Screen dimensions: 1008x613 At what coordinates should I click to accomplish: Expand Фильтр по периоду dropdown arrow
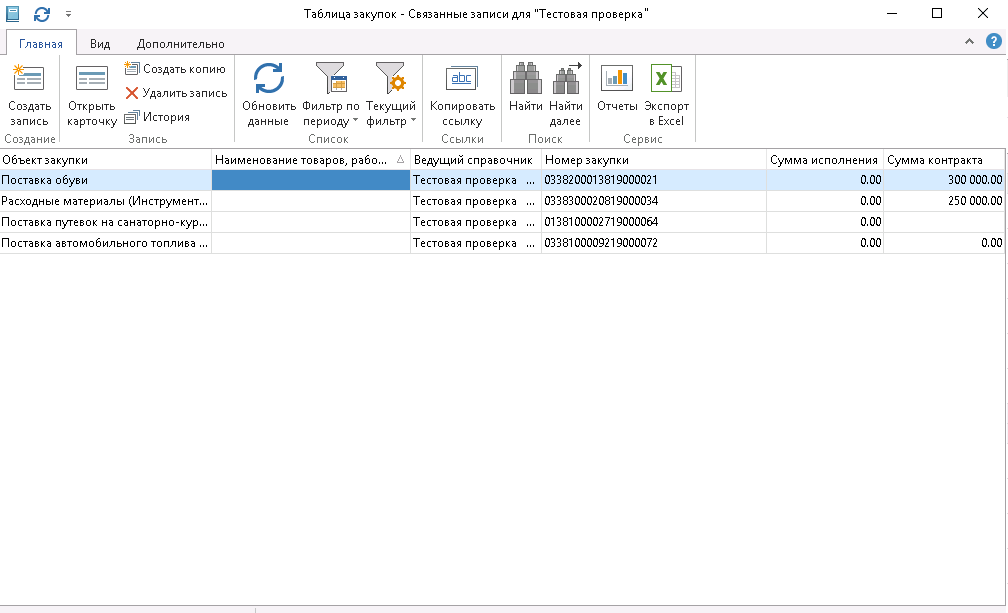356,120
